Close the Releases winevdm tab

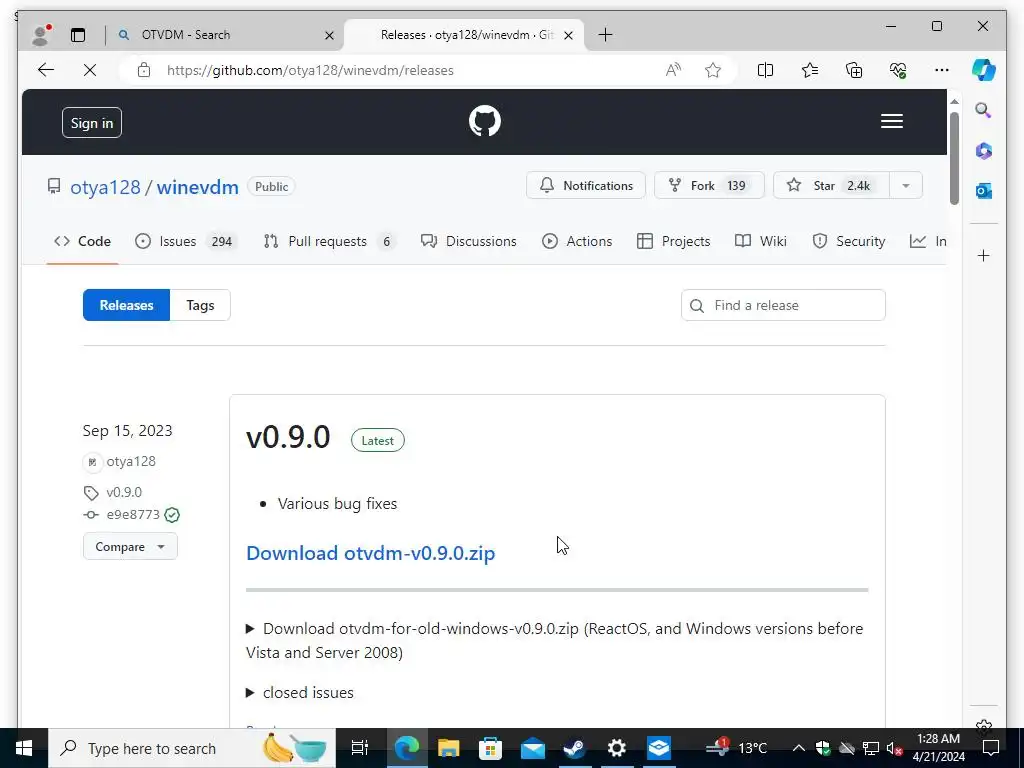568,35
